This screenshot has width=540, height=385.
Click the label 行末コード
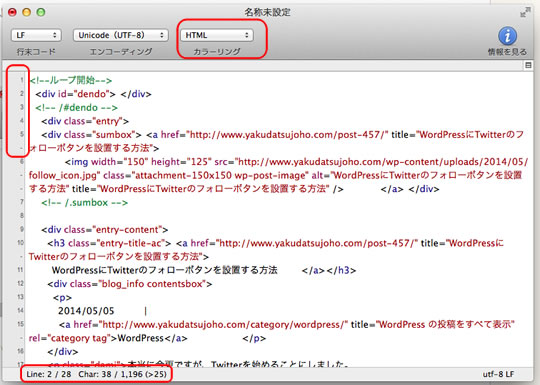click(x=36, y=52)
